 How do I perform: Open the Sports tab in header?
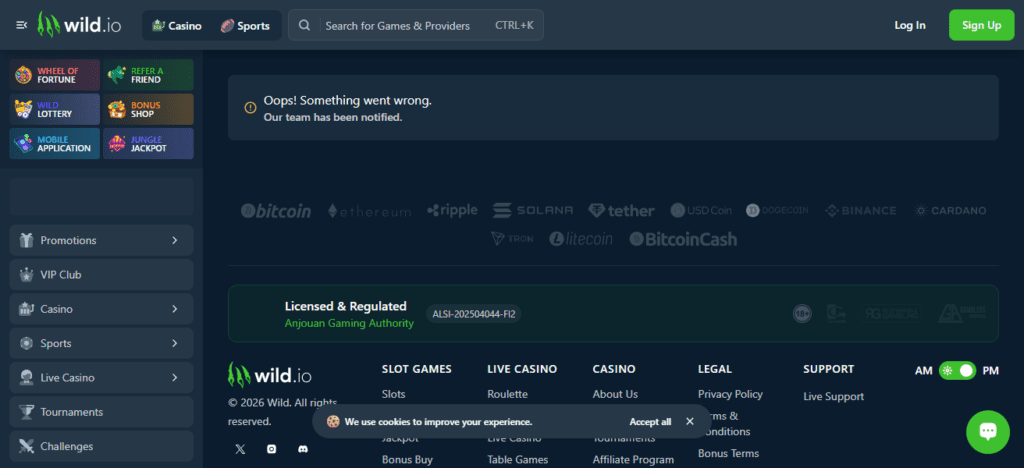pos(245,25)
